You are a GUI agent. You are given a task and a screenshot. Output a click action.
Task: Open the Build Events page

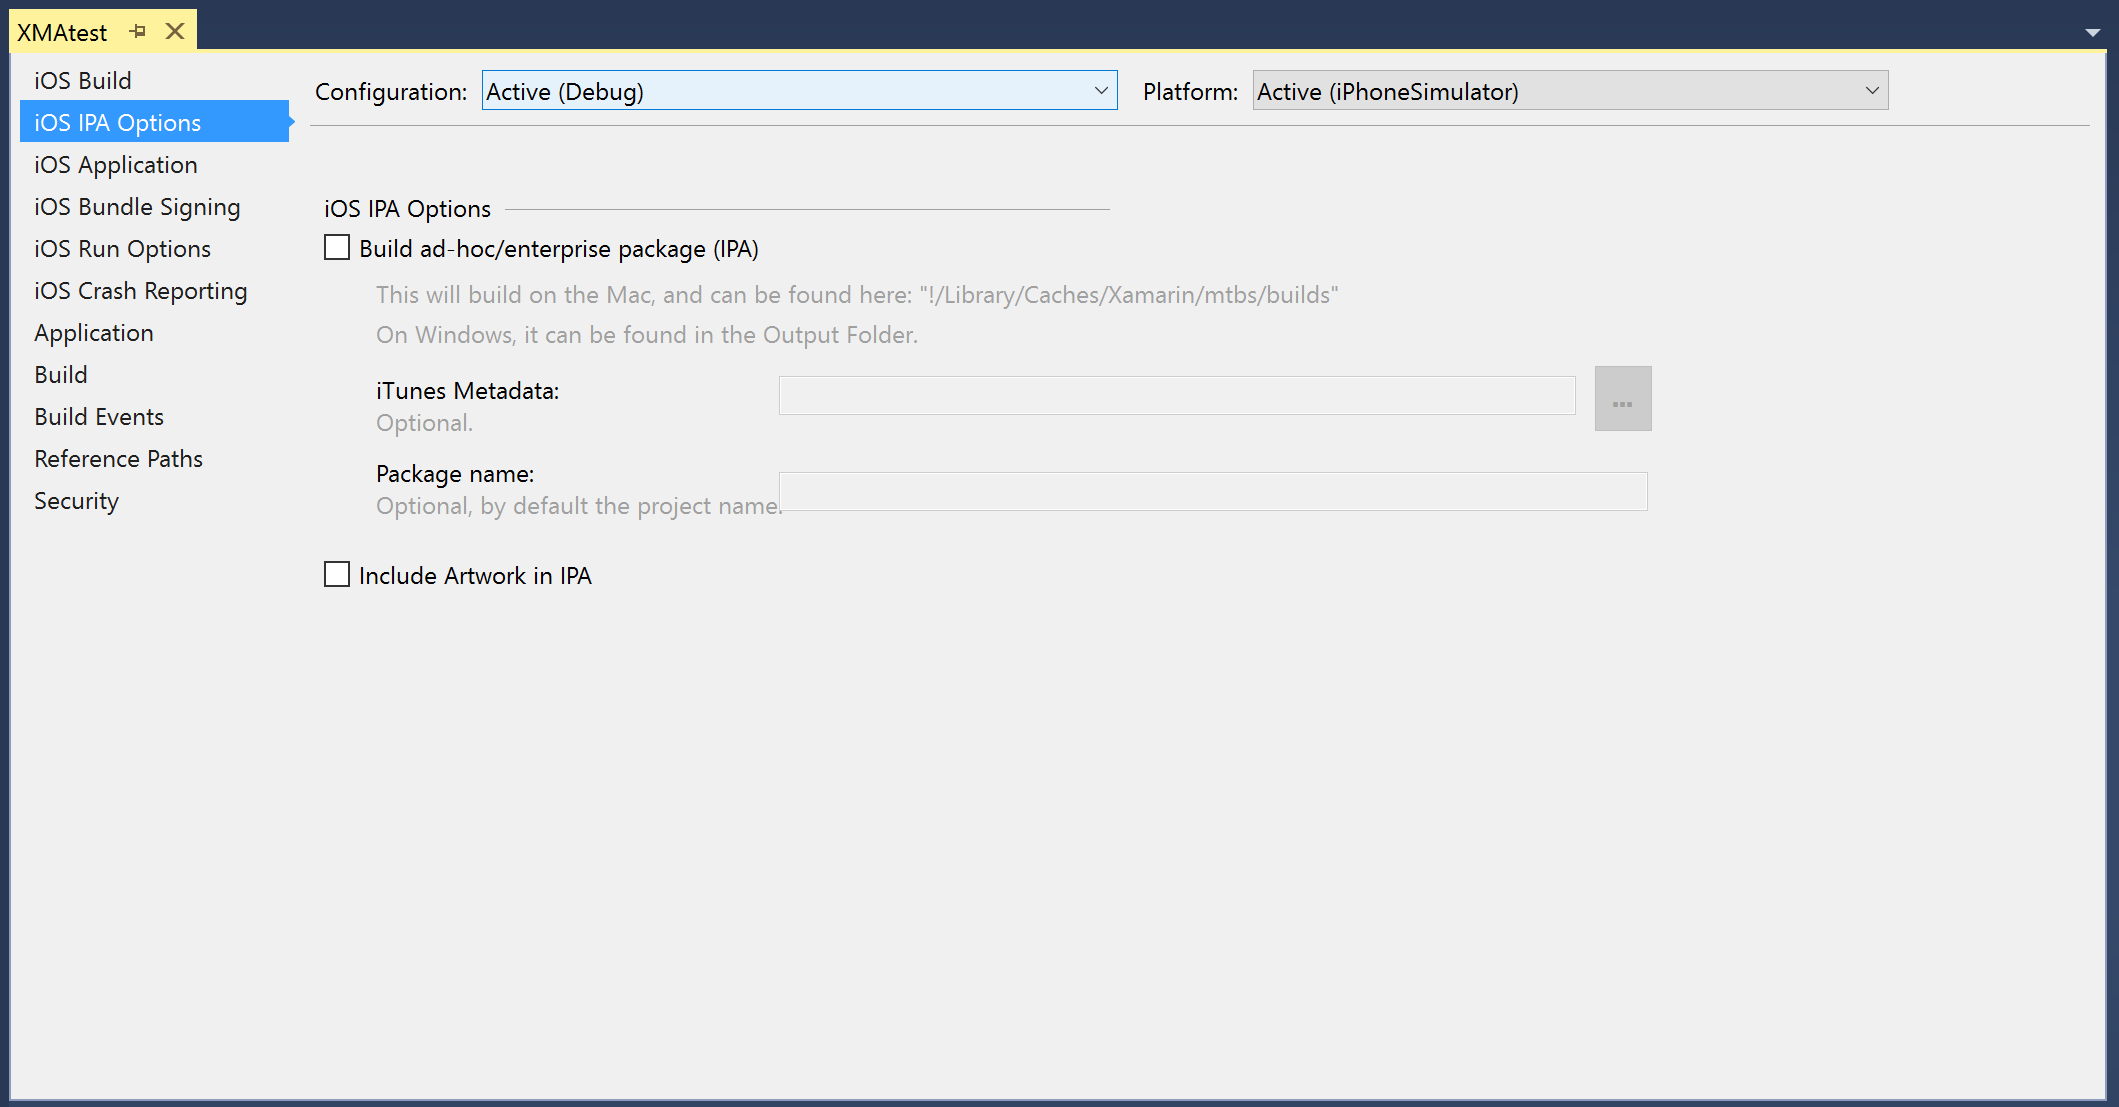[x=99, y=417]
